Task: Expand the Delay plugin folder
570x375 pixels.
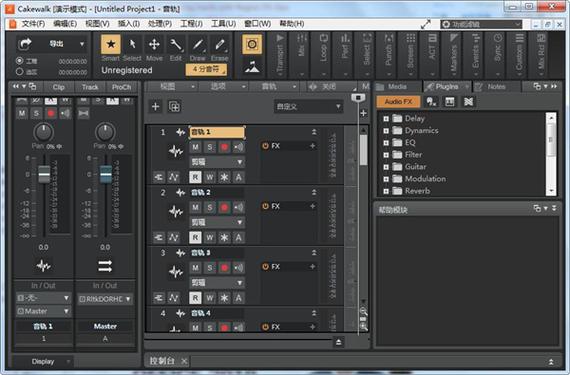Action: coord(386,118)
